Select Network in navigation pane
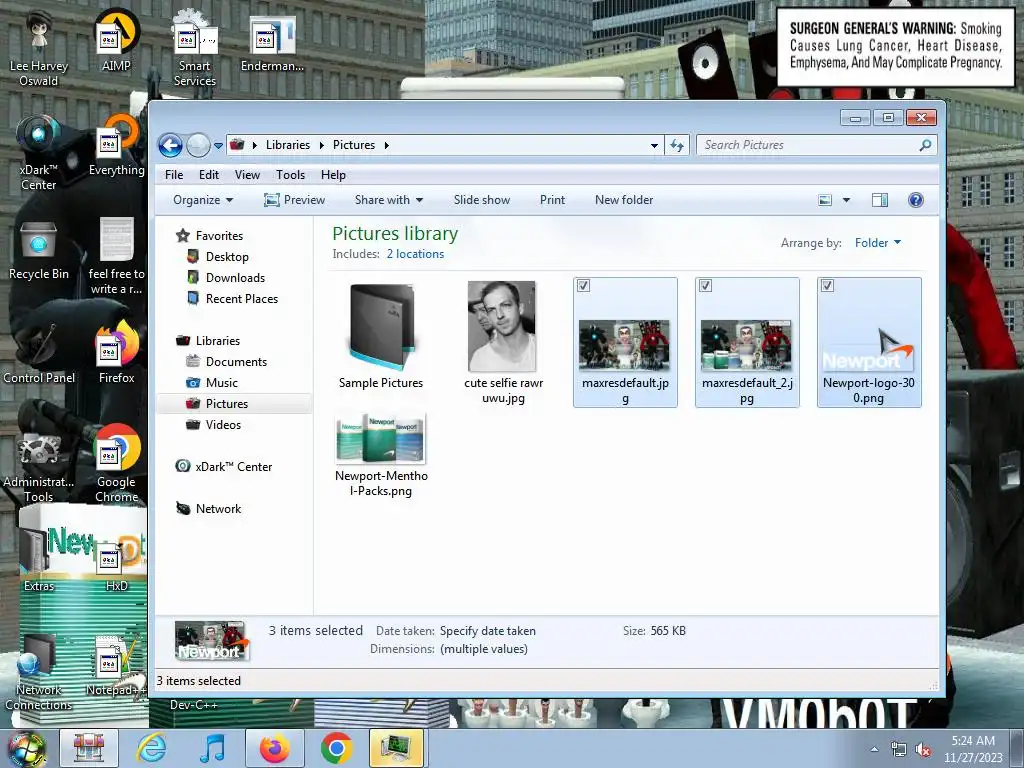This screenshot has height=768, width=1024. [x=218, y=509]
